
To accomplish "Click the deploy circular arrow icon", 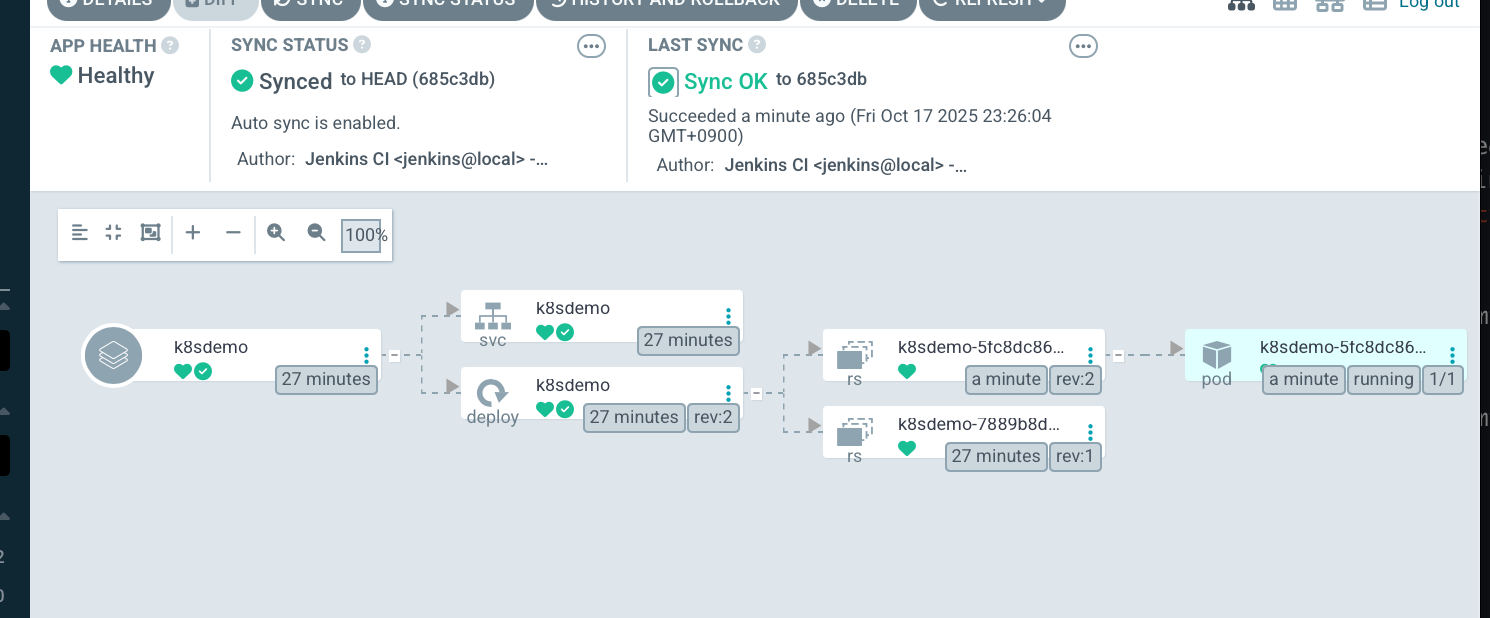I will pyautogui.click(x=492, y=393).
